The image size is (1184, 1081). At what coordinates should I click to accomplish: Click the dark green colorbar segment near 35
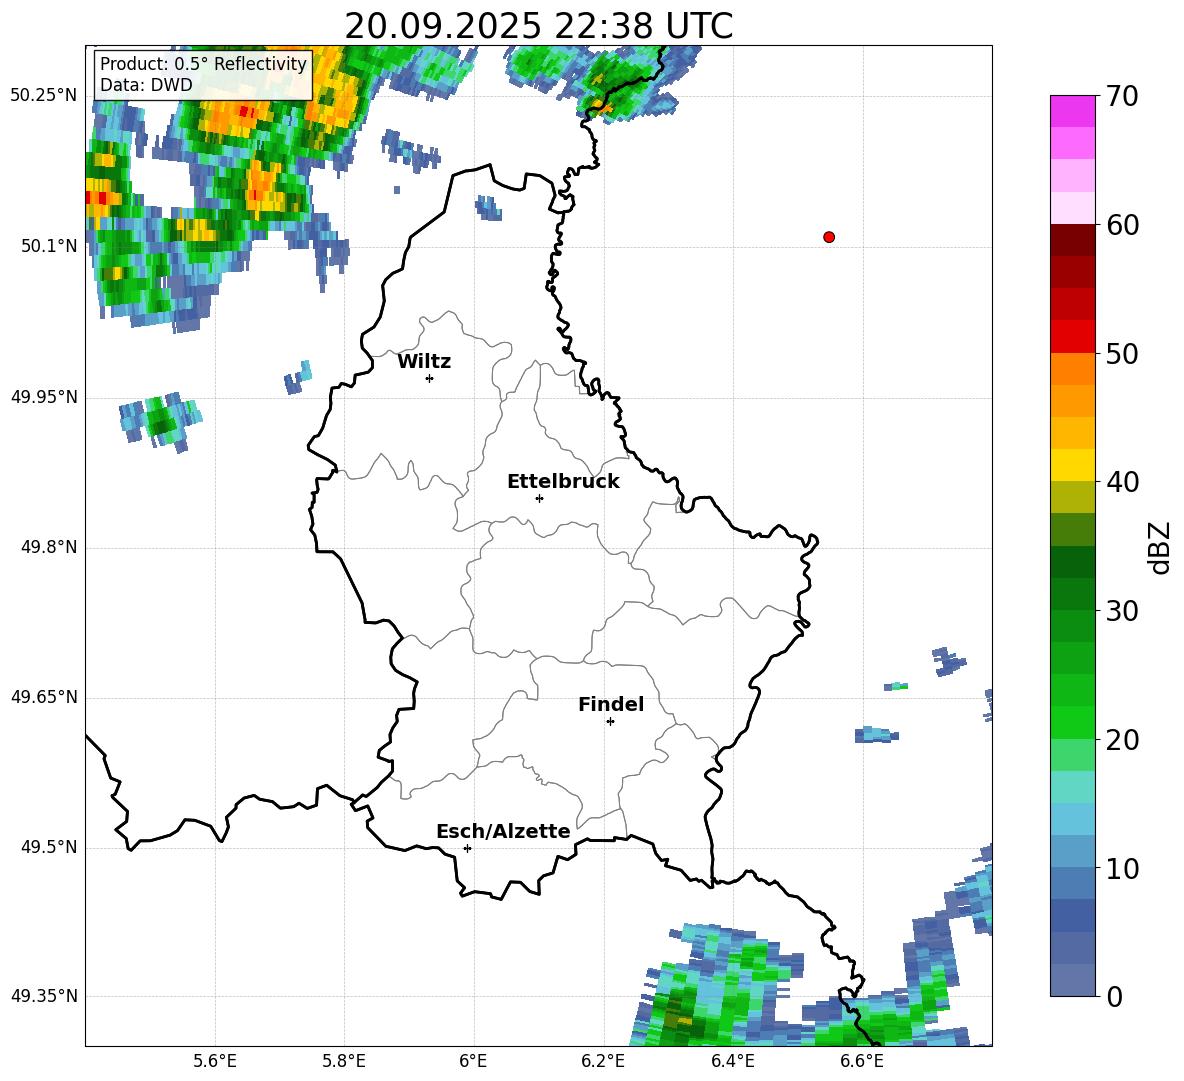[x=1072, y=562]
